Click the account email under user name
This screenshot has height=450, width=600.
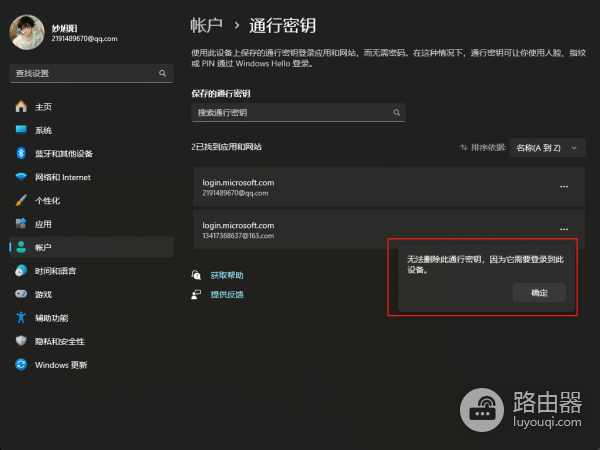tap(85, 39)
